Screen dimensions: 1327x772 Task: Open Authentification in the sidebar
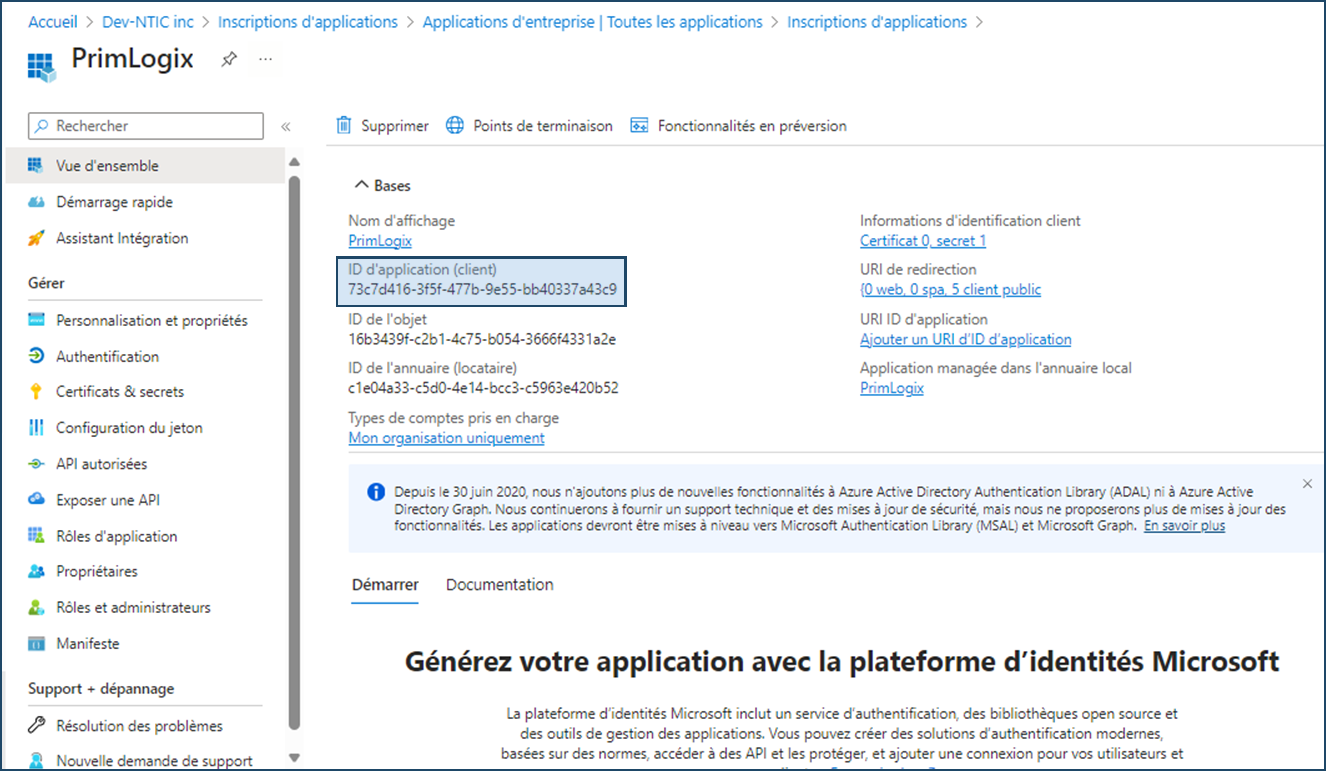pos(107,356)
